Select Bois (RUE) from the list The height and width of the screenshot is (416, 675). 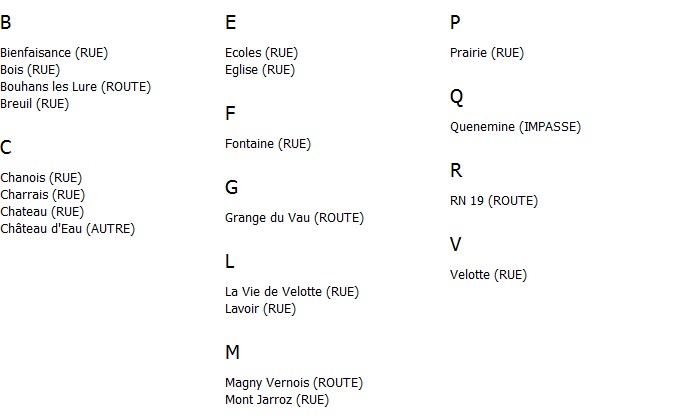[30, 70]
